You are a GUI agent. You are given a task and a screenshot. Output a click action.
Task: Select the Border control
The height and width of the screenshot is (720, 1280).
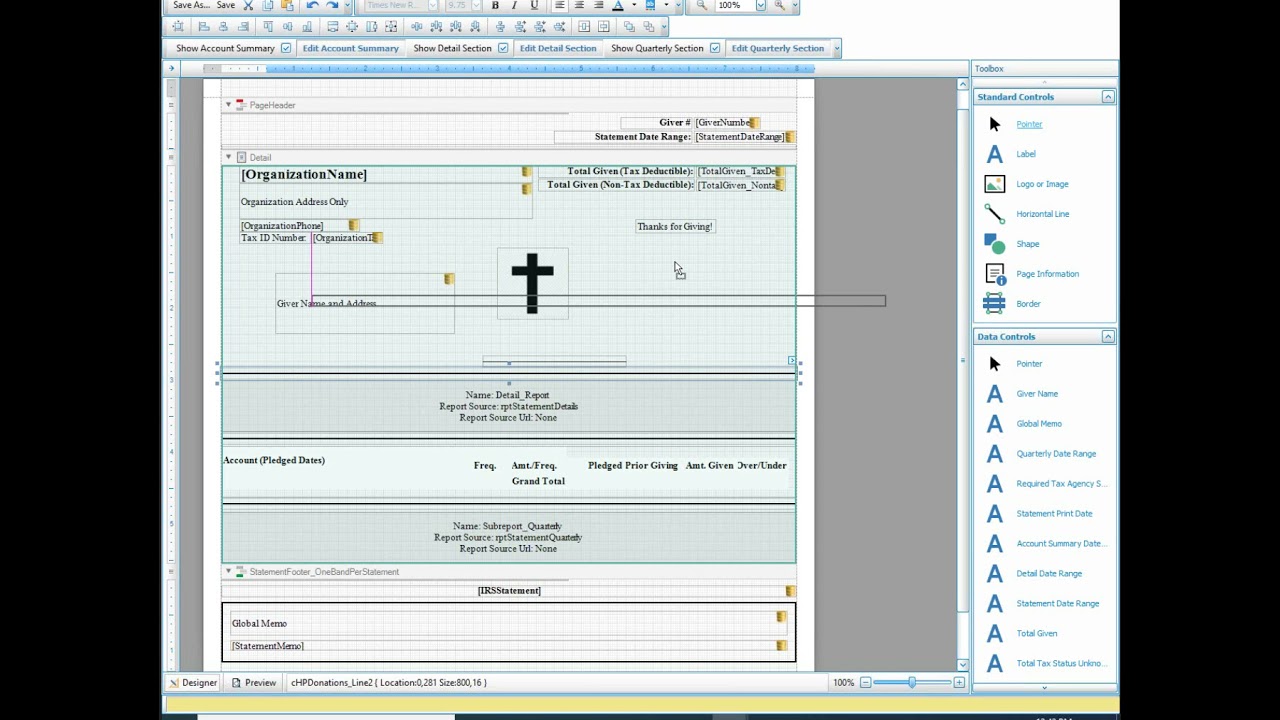click(1028, 304)
